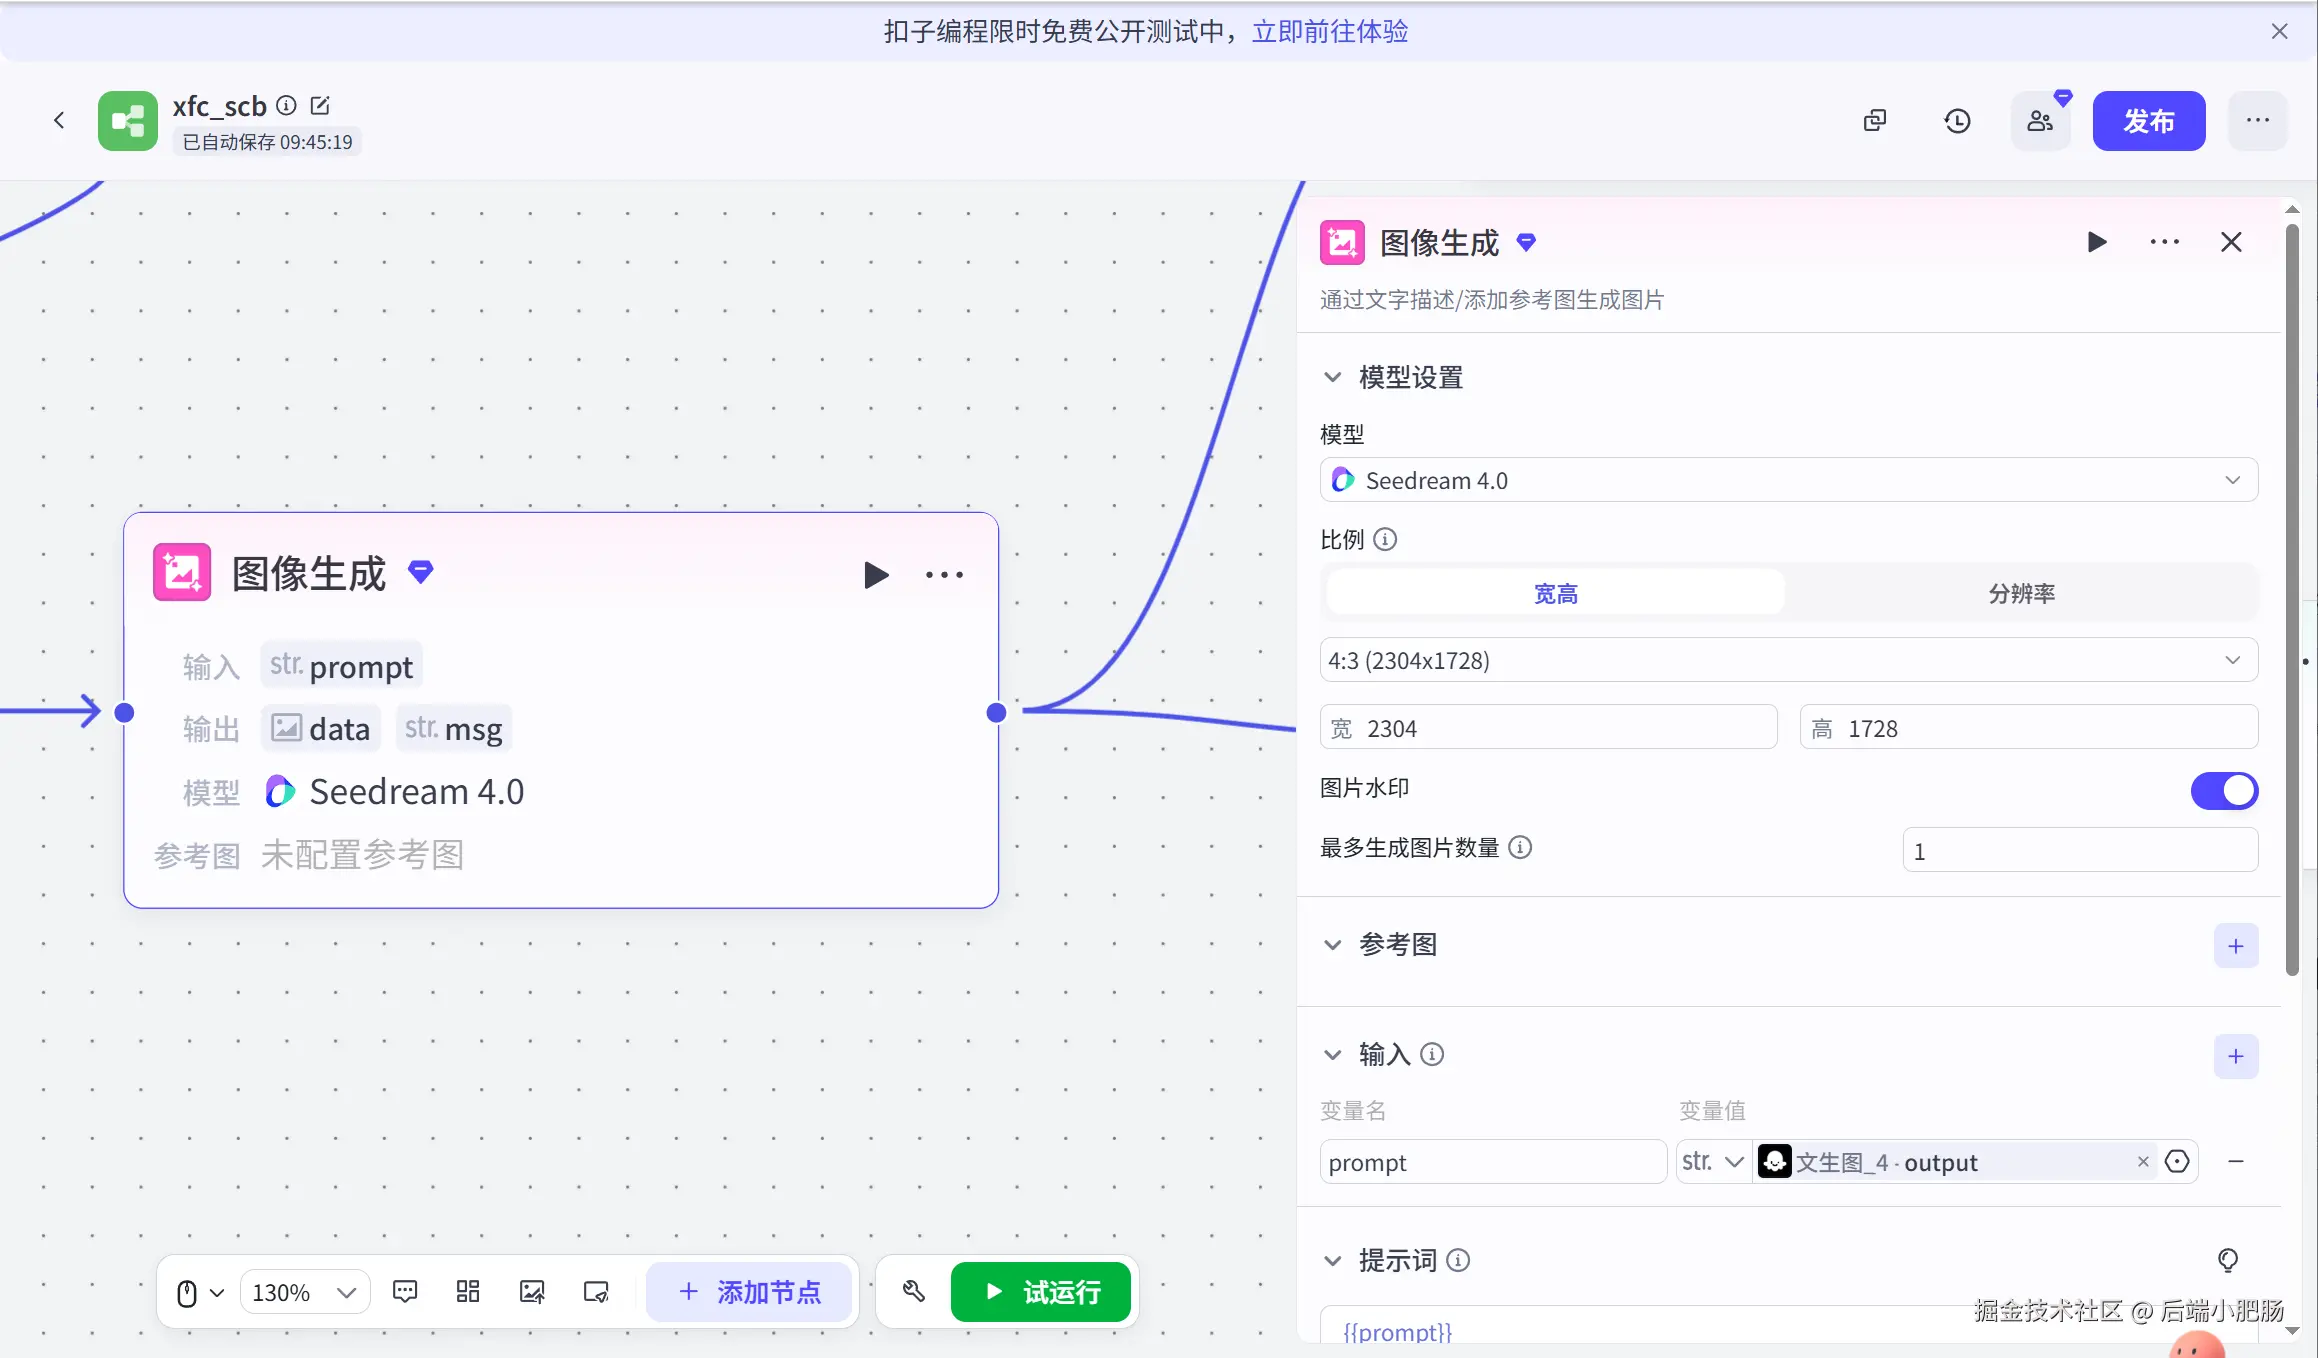Click the prompt lightbulb icon beside 提示词
2318x1358 pixels.
2228,1260
